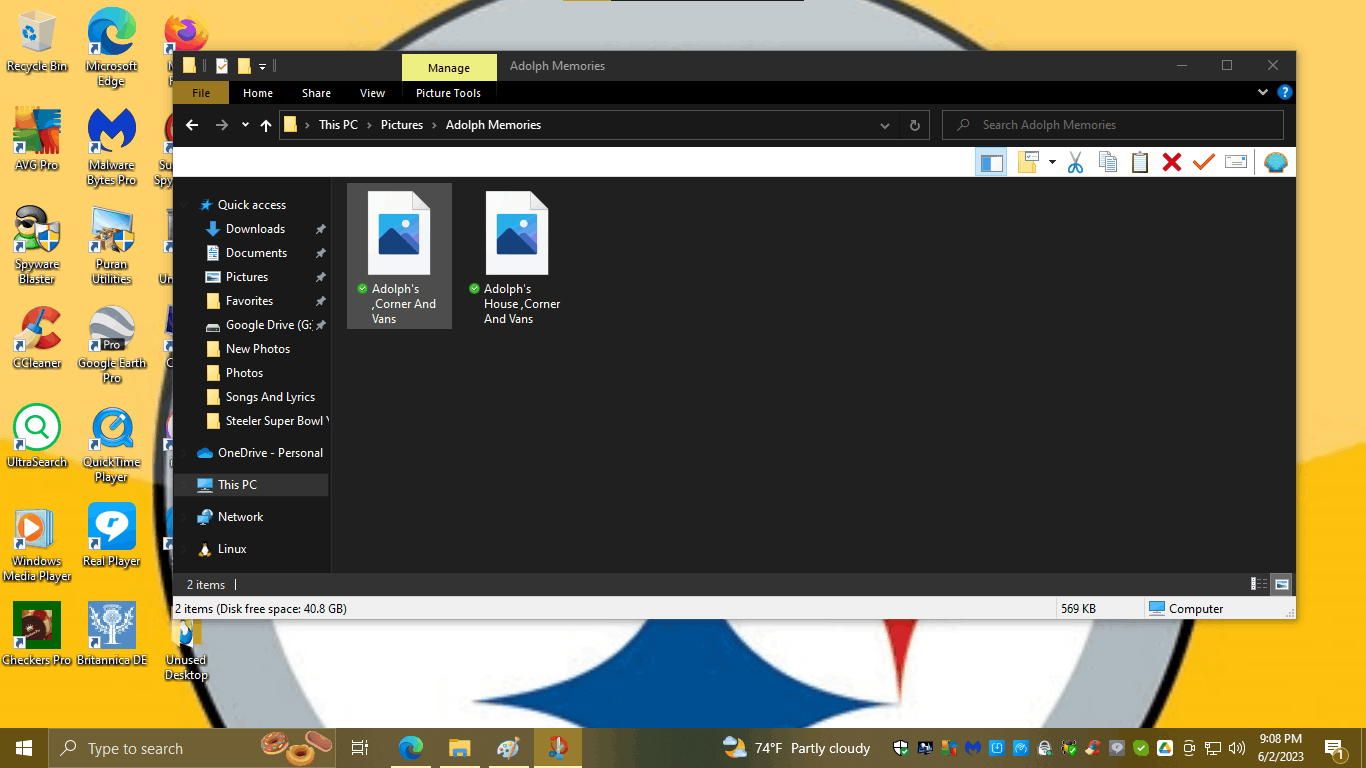The width and height of the screenshot is (1366, 768).
Task: Refresh the Adolph Memories folder
Action: coord(914,125)
